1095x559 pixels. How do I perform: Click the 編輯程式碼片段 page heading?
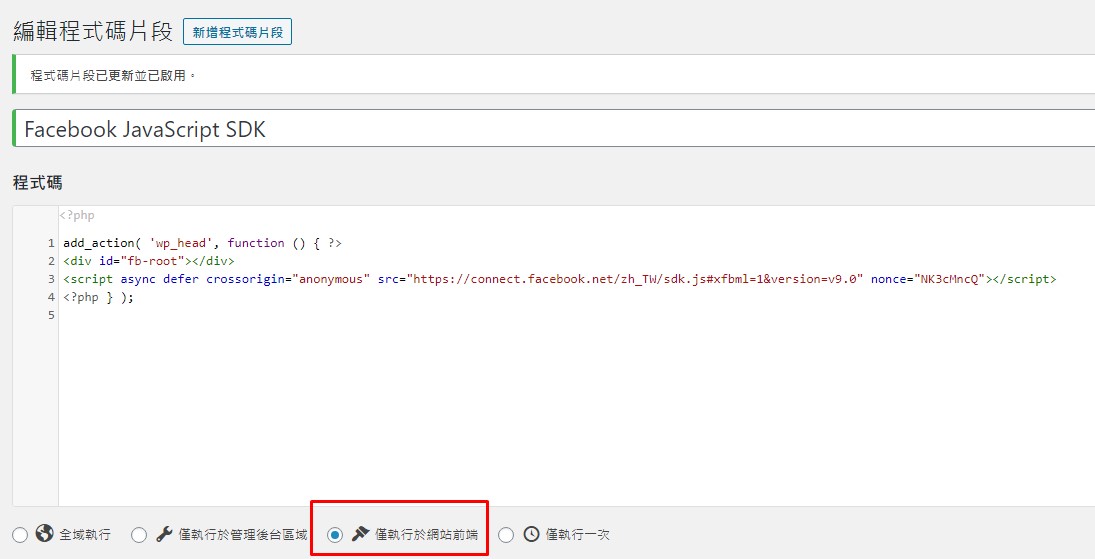click(93, 31)
